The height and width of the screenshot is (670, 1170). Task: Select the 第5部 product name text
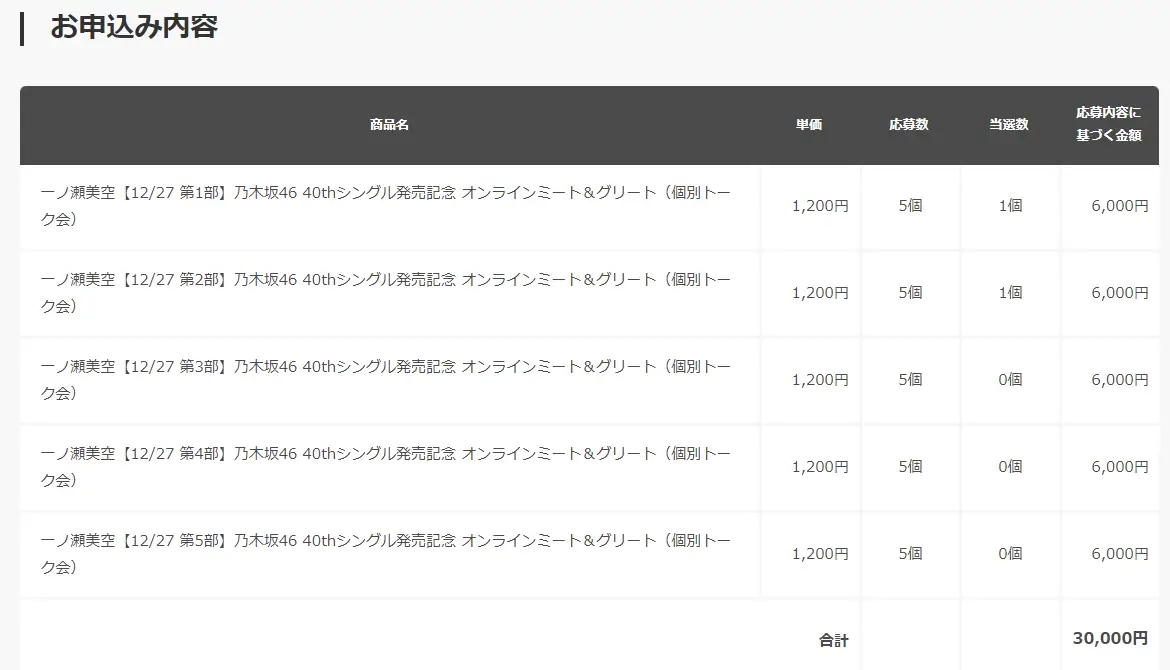pyautogui.click(x=385, y=554)
